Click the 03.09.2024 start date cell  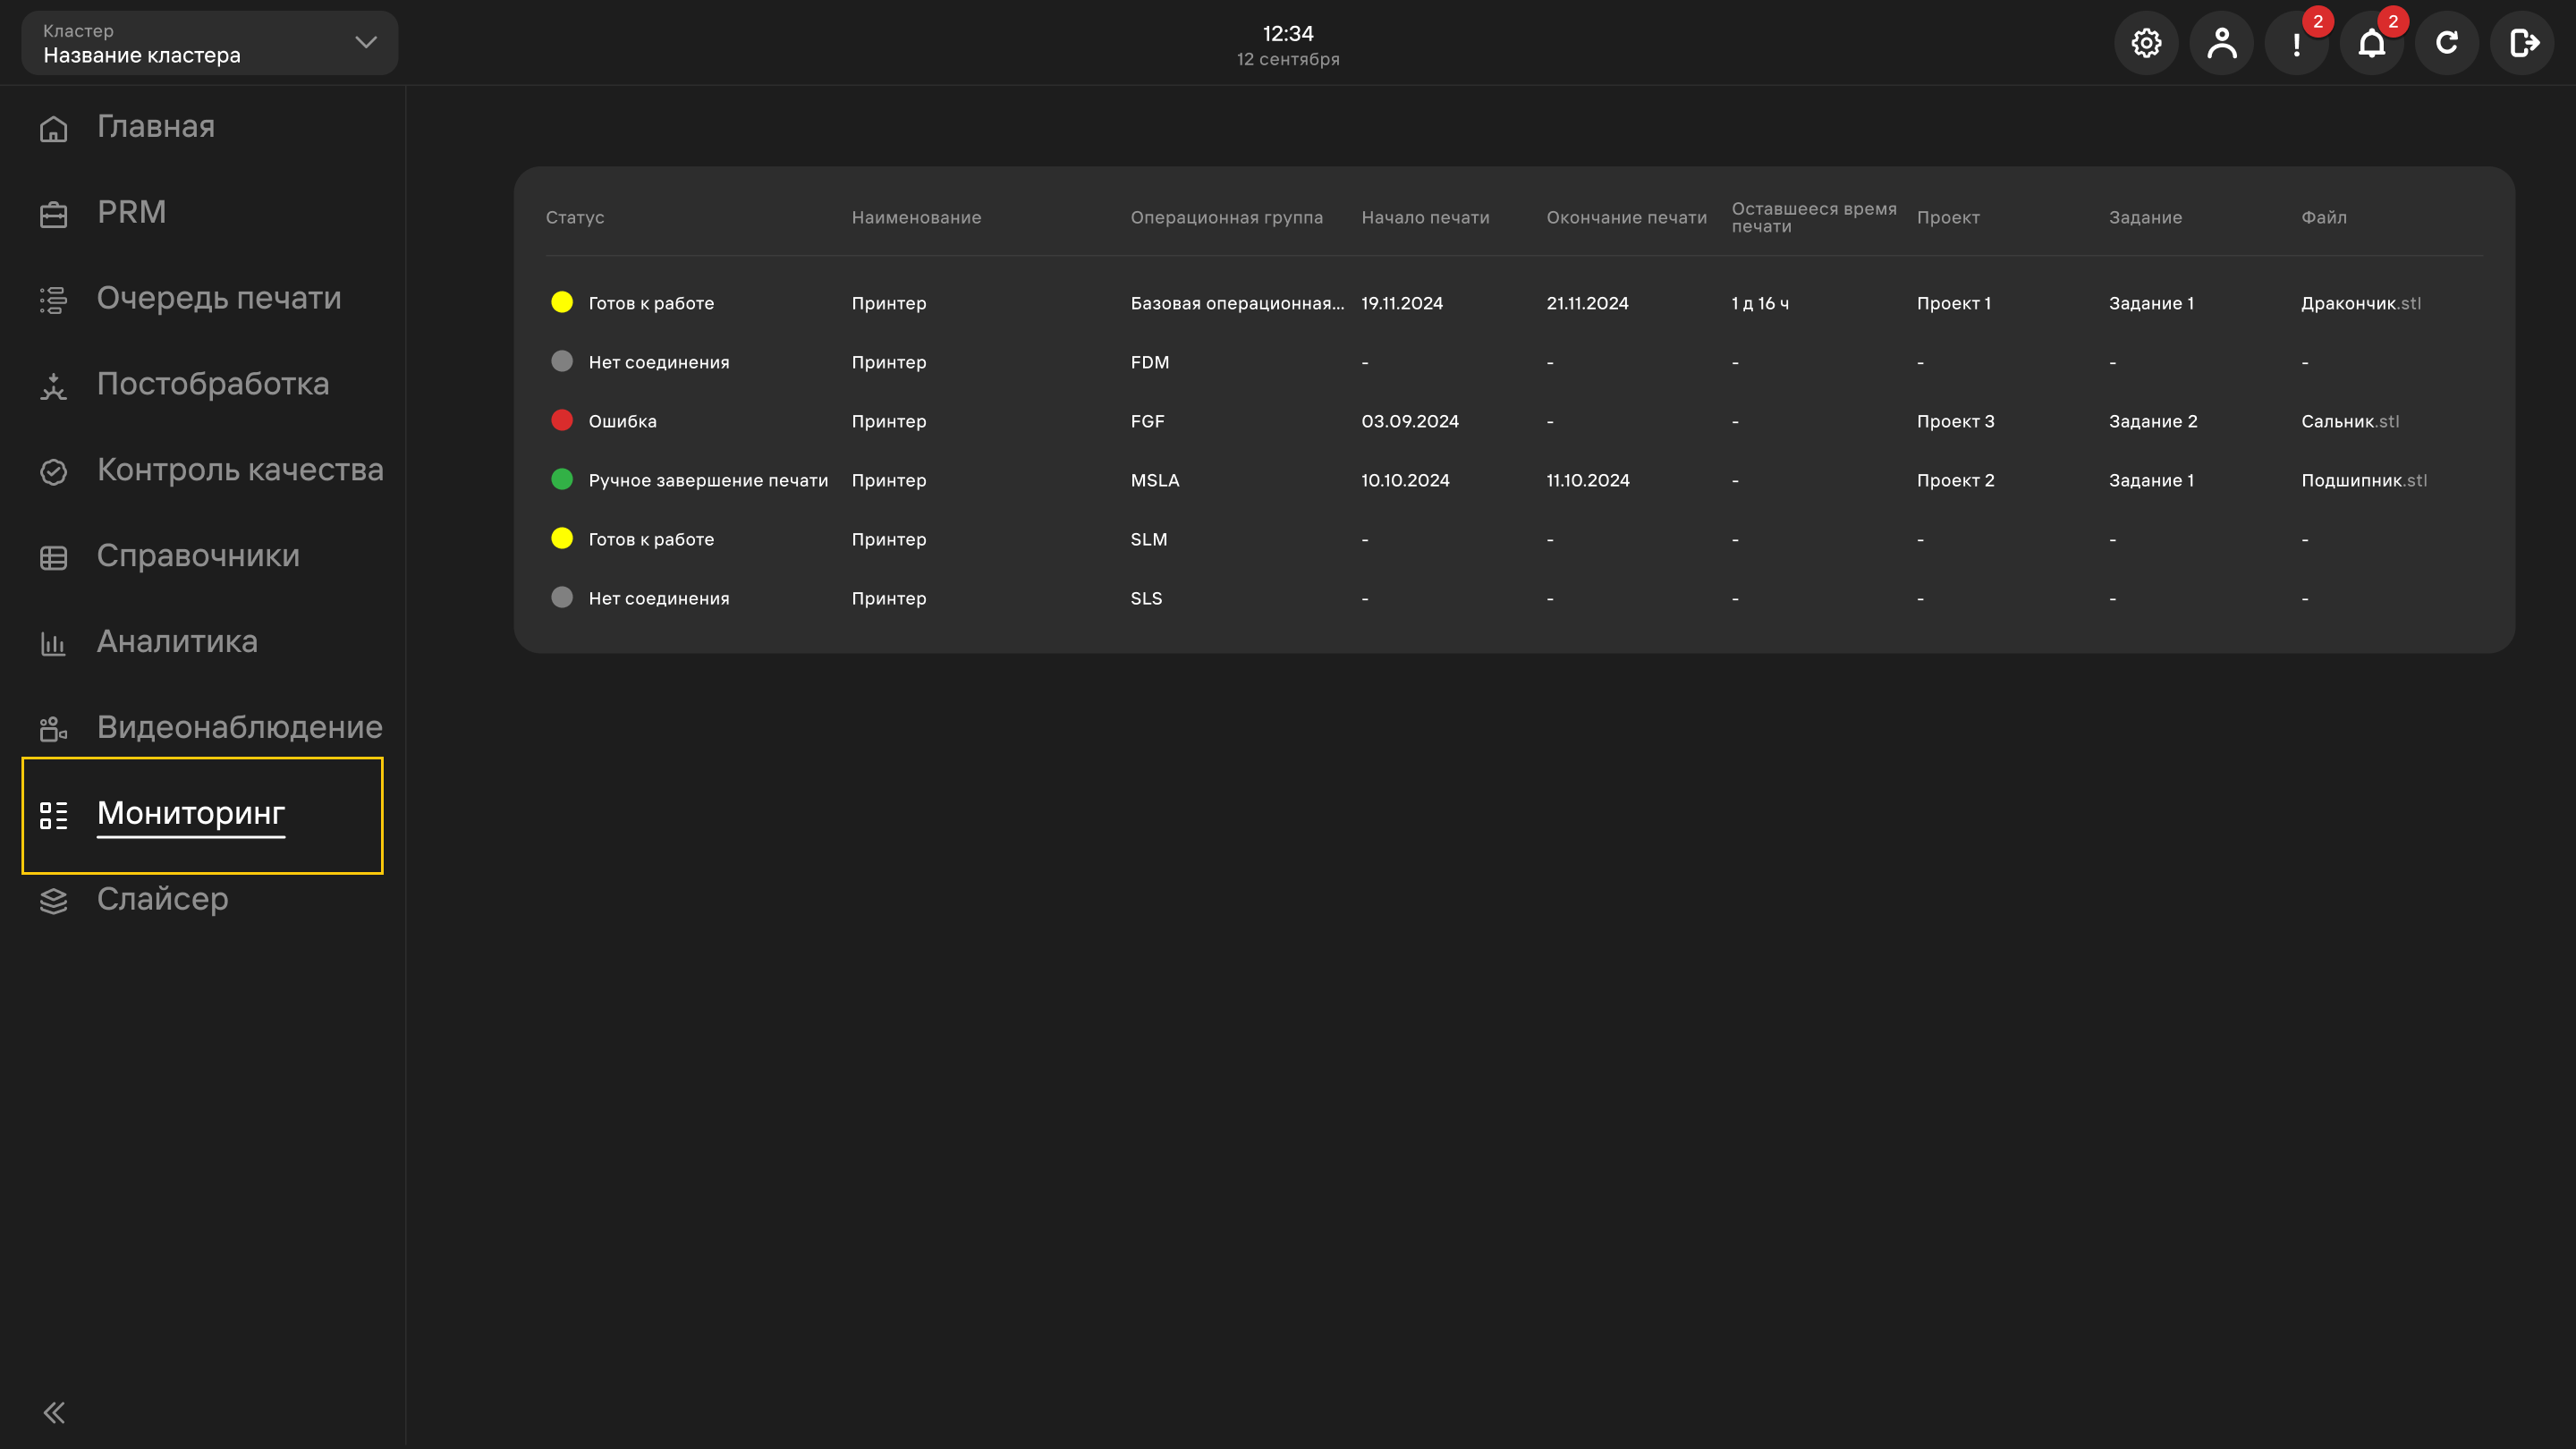tap(1410, 421)
